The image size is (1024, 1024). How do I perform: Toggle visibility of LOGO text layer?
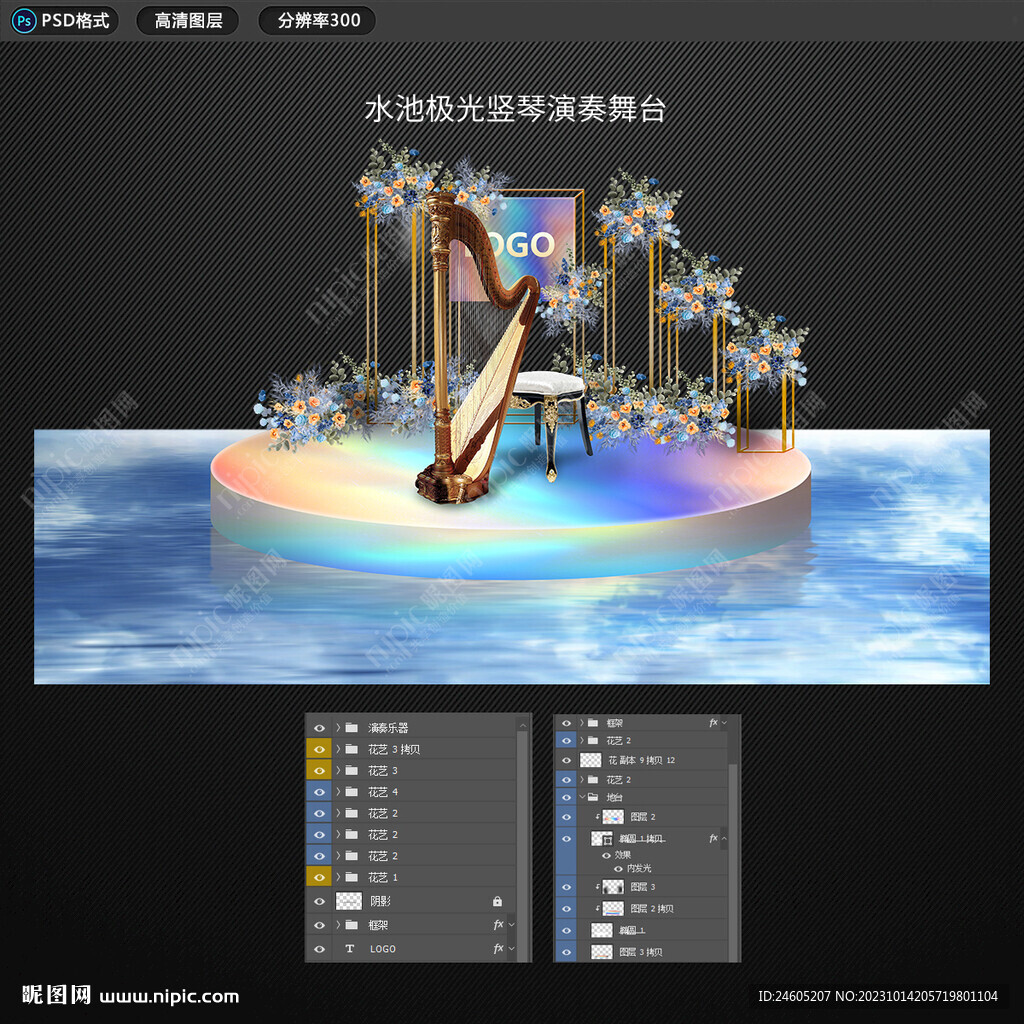[319, 948]
